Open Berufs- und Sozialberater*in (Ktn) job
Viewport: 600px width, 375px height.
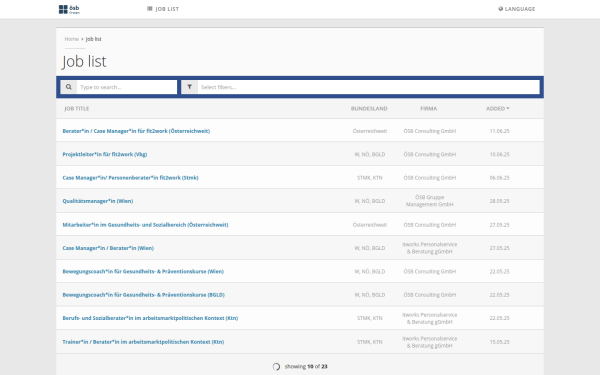[150, 318]
